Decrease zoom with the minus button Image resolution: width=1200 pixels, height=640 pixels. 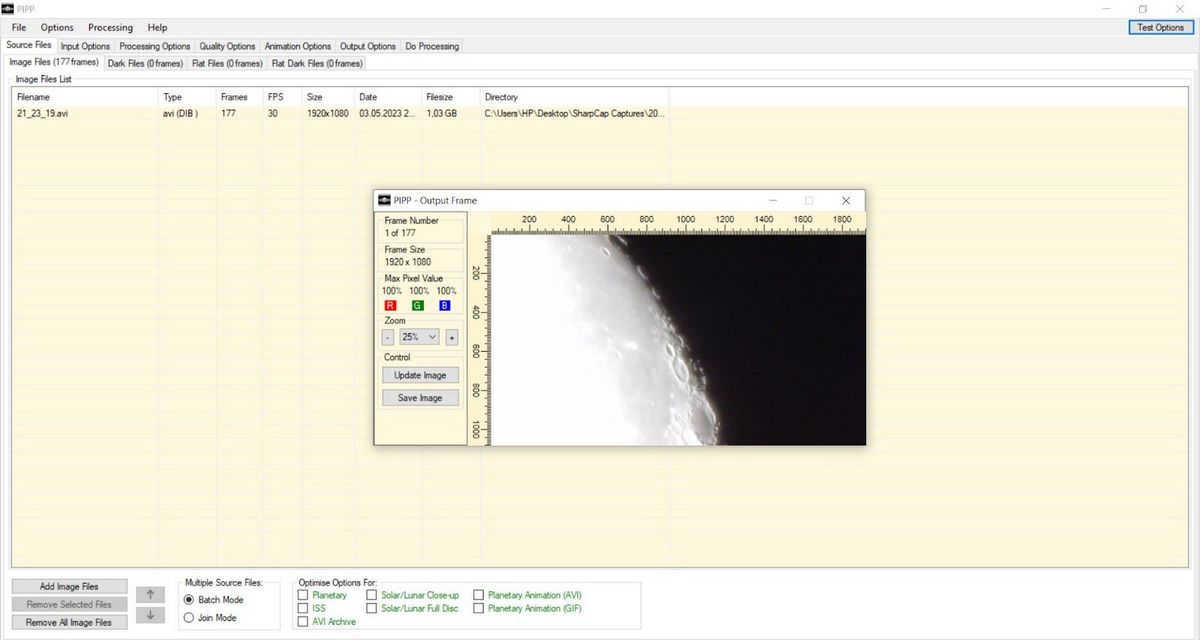click(x=388, y=338)
